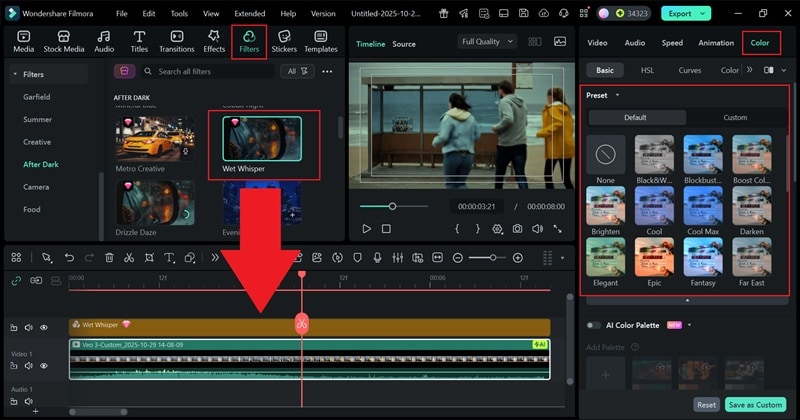This screenshot has height=420, width=800.
Task: Open the Titles panel
Action: (x=139, y=41)
